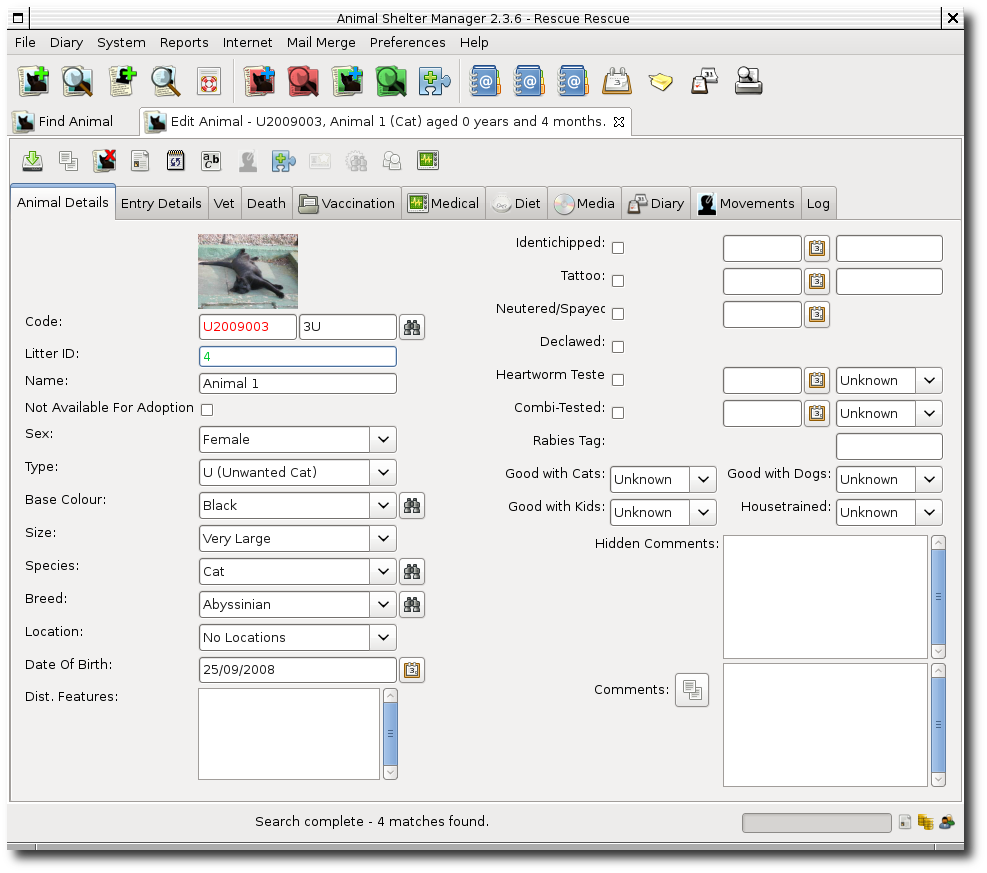Switch to the Find Animal tab
Image resolution: width=987 pixels, height=873 pixels.
point(64,121)
